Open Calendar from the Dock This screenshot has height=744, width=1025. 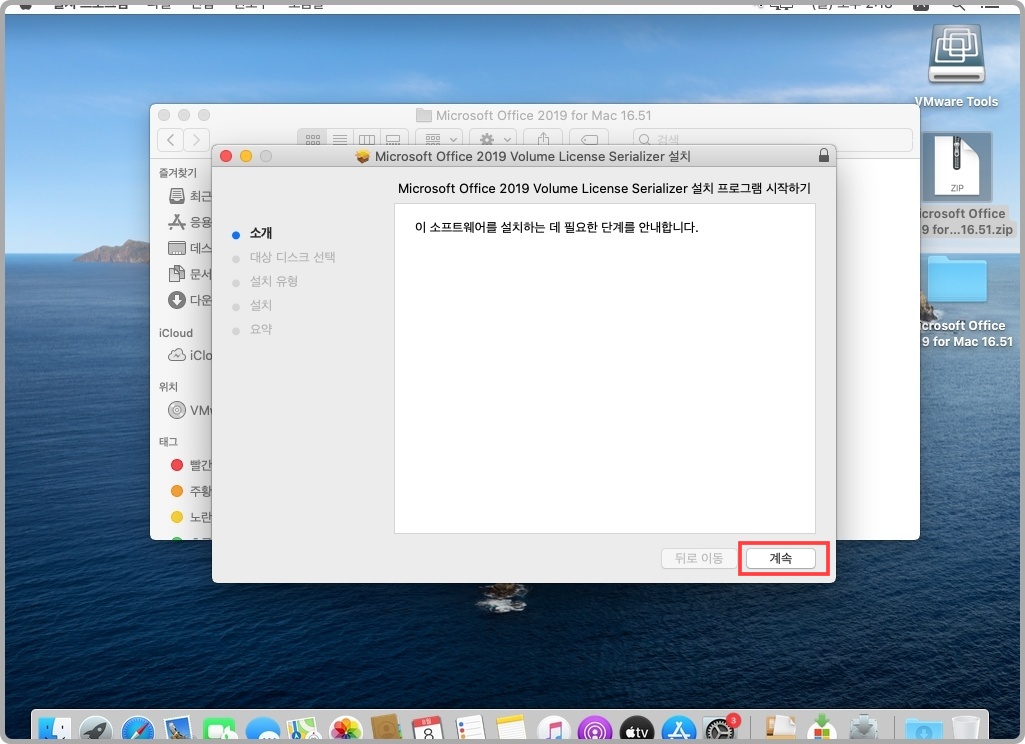coord(428,729)
